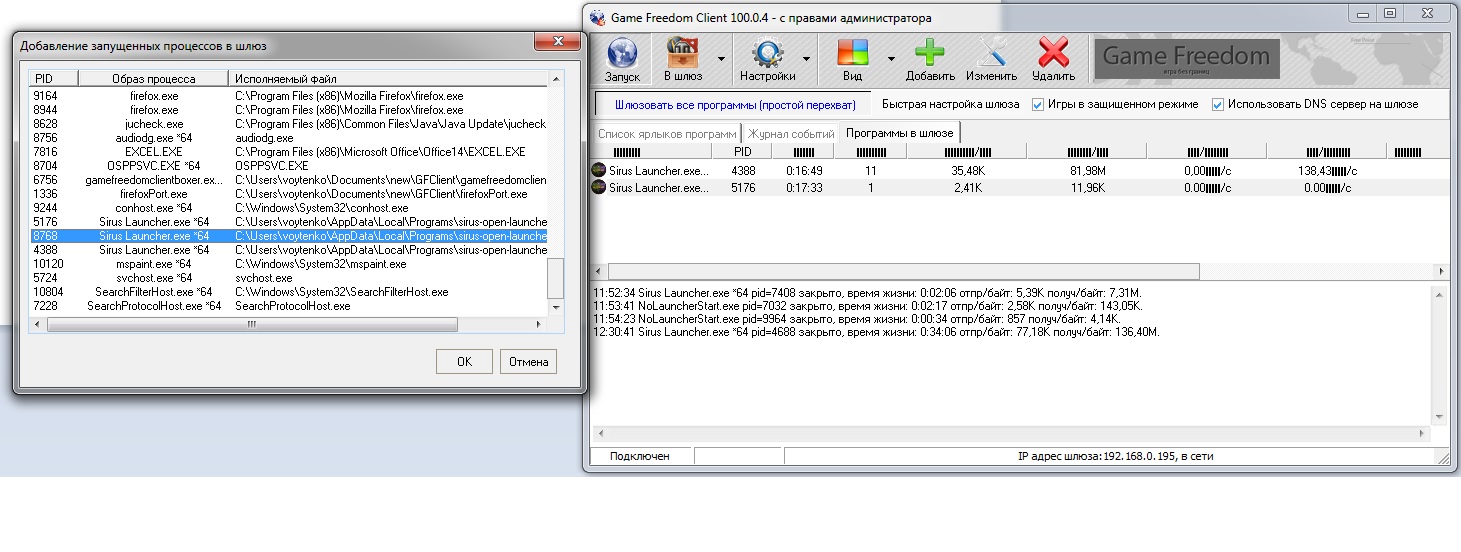Click the green plus Добавить icon
The height and width of the screenshot is (552, 1461).
coord(930,53)
